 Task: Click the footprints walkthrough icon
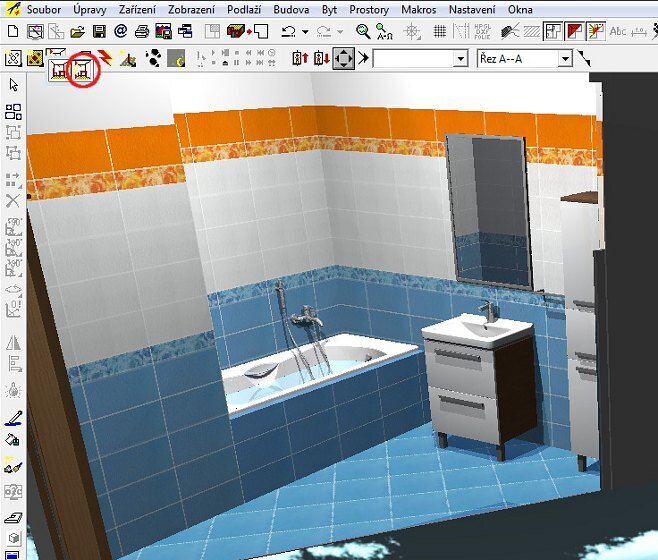[x=153, y=58]
